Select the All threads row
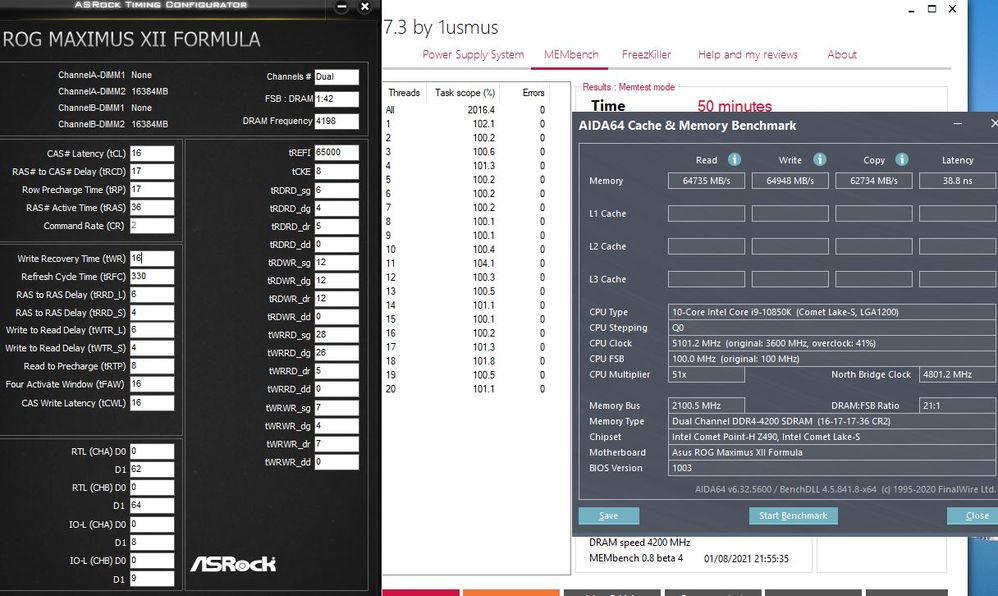 point(465,110)
